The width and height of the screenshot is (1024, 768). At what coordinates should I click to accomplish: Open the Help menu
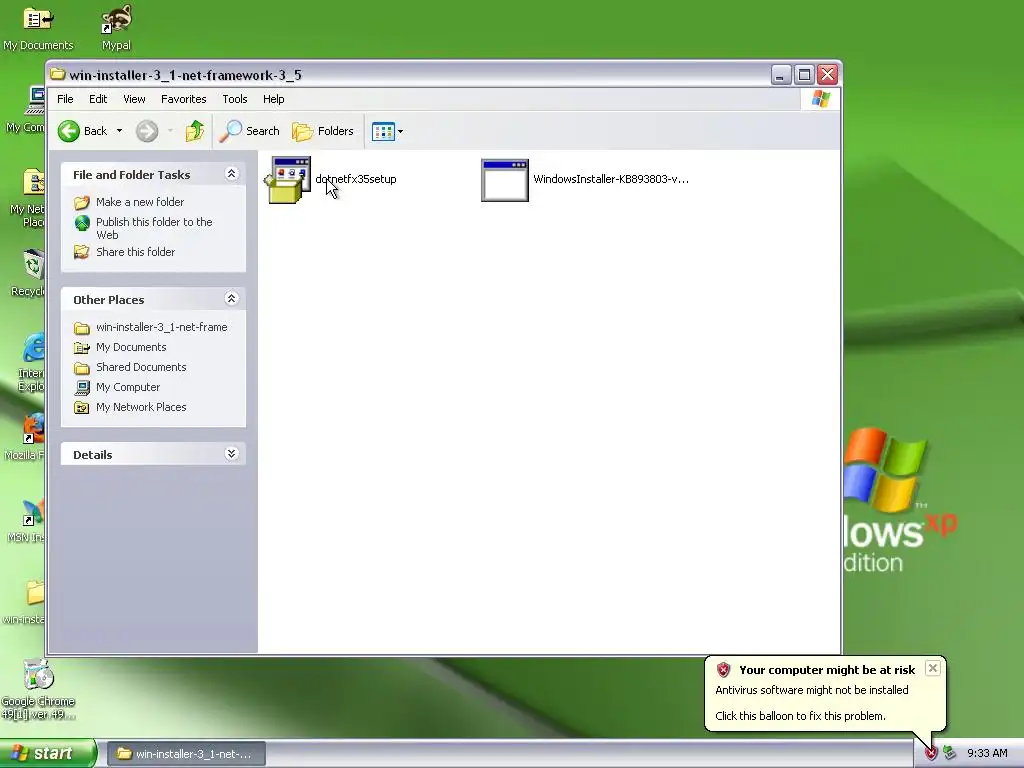274,99
